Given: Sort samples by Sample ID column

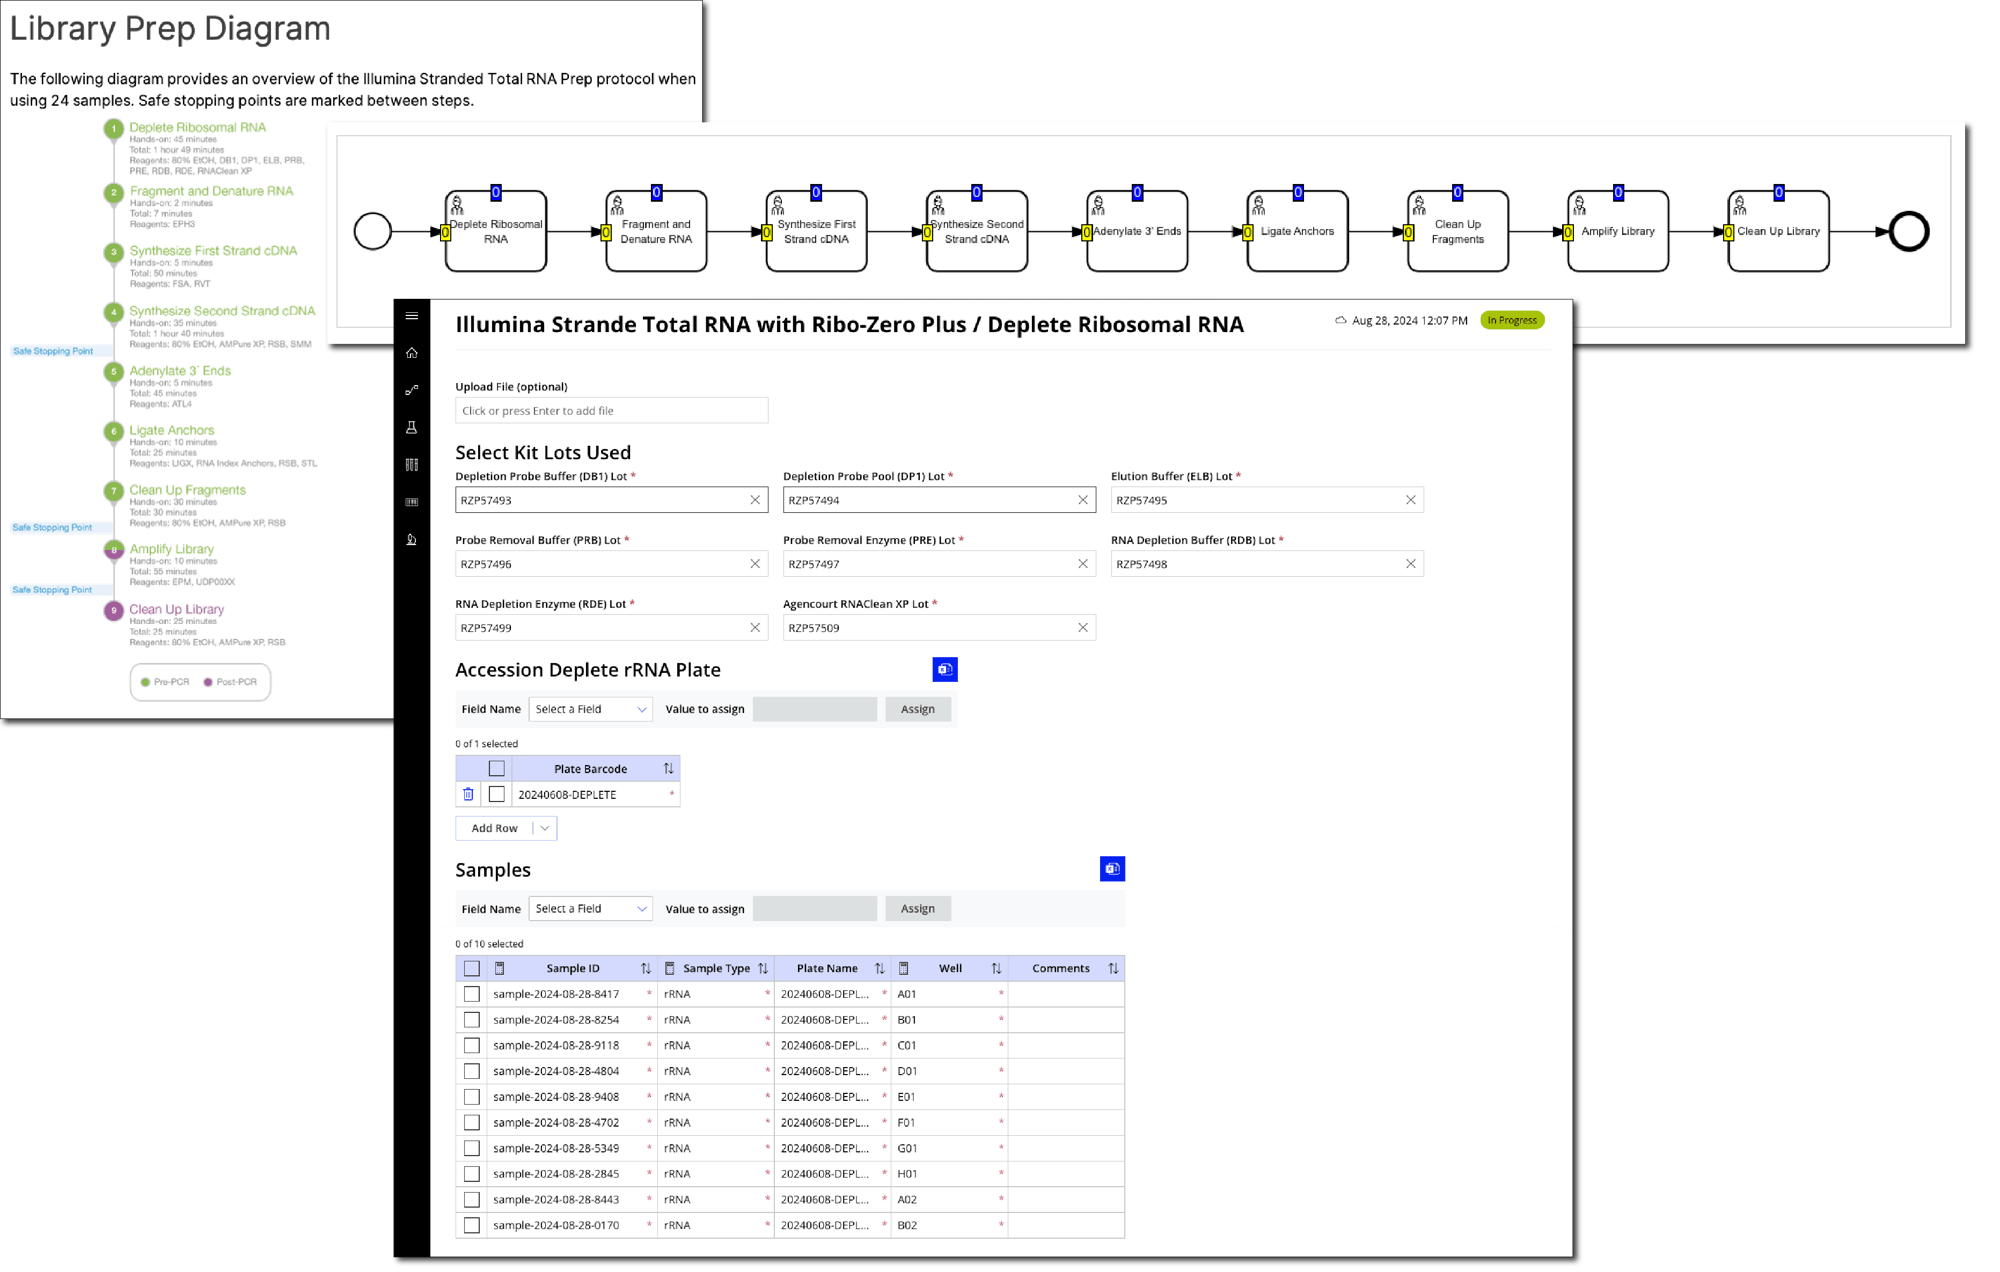Looking at the screenshot, I should (x=645, y=968).
